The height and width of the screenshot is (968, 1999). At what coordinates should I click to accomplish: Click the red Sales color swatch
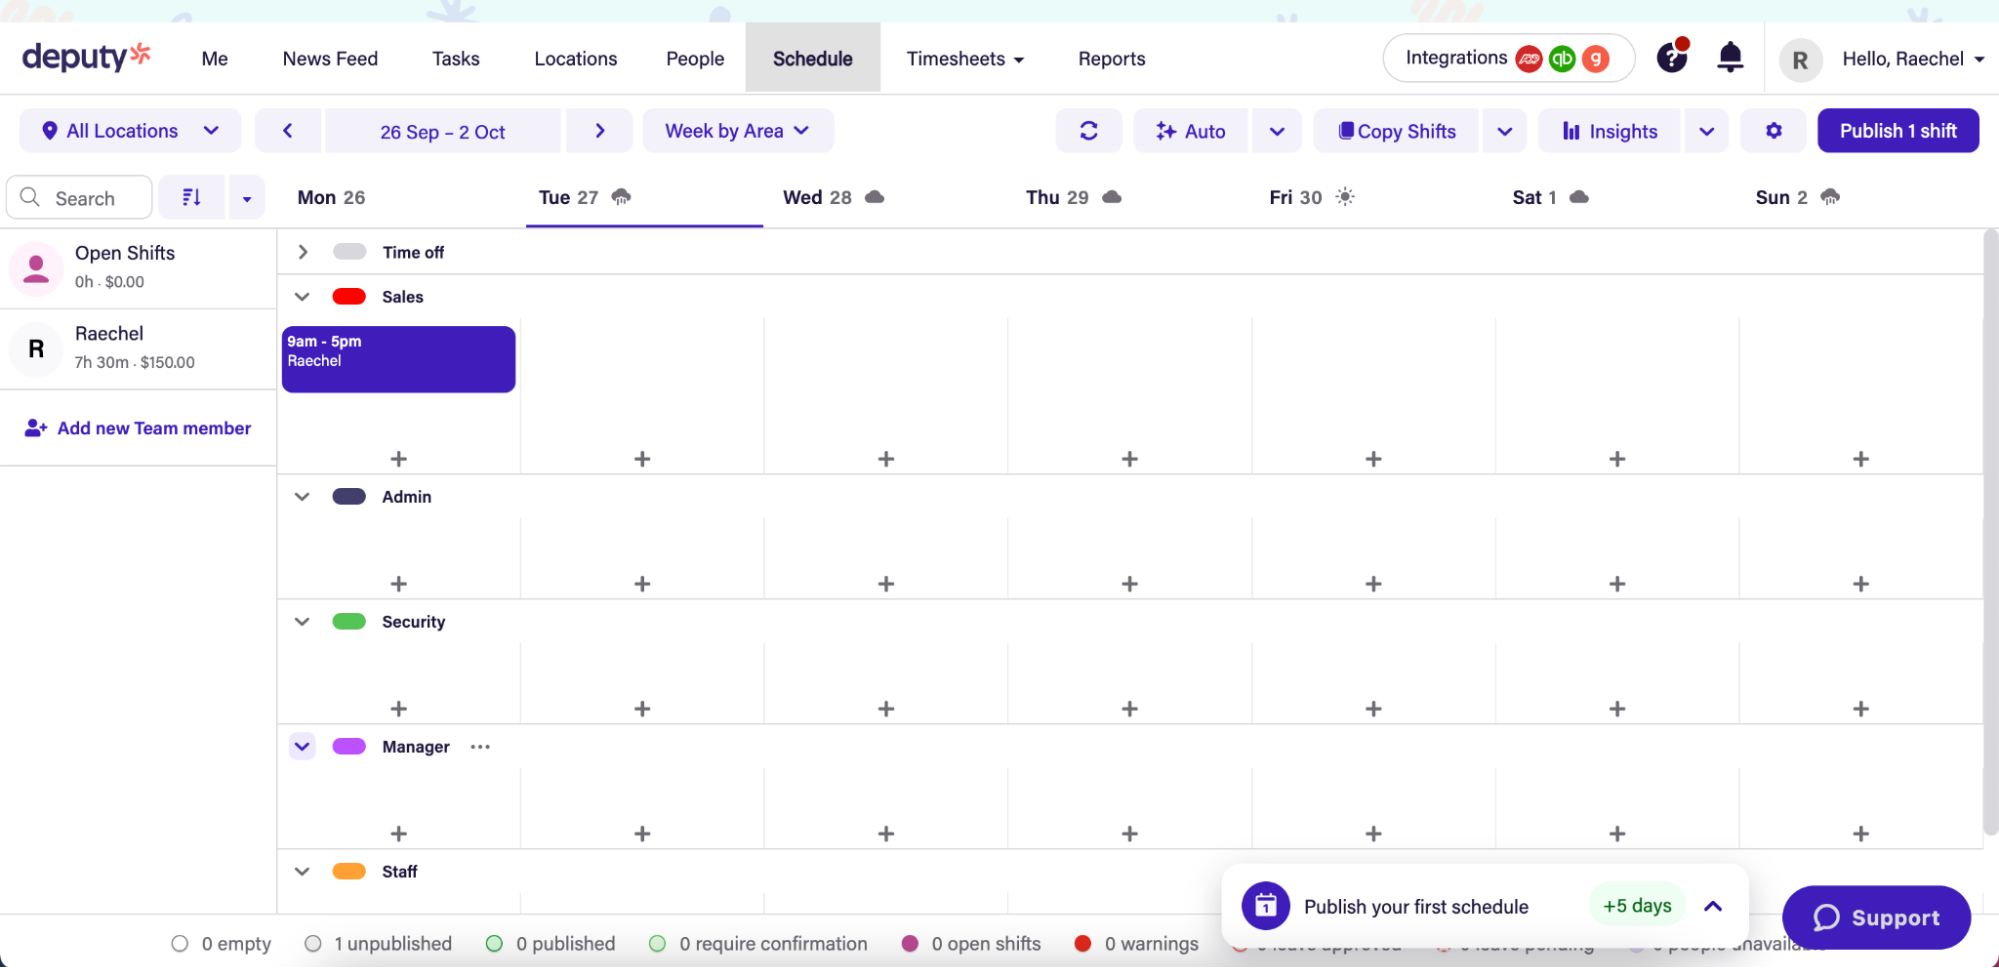[x=349, y=296]
